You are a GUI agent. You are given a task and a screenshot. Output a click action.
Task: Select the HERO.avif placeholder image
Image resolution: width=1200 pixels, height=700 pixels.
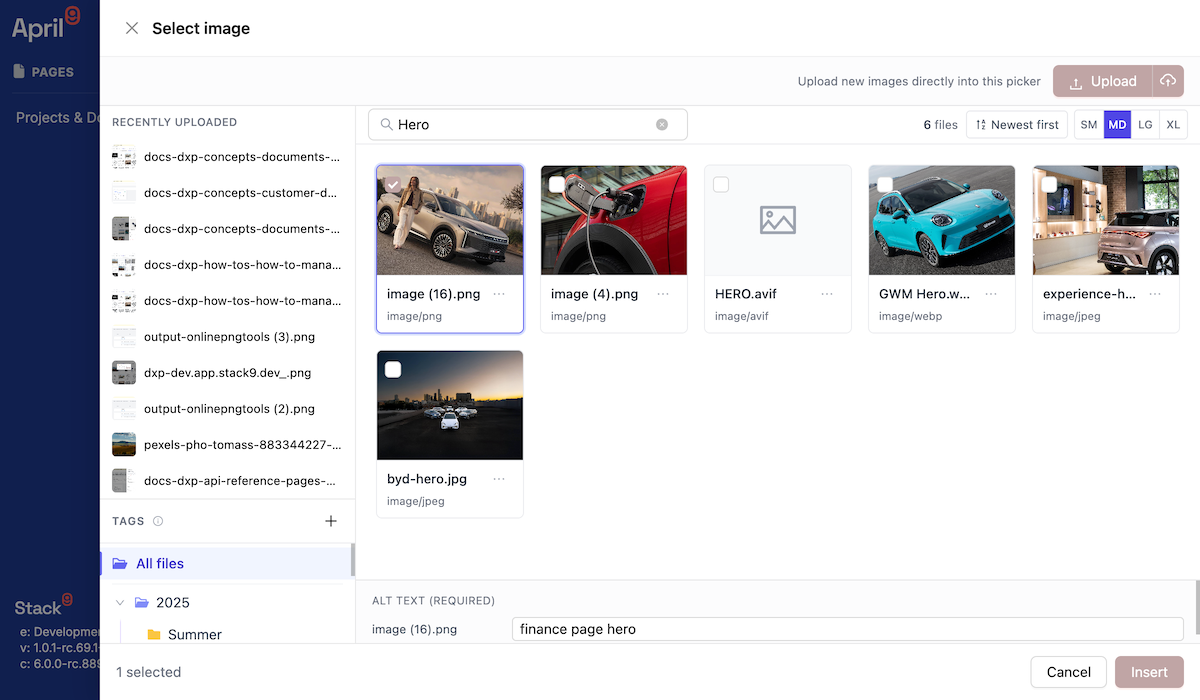[778, 220]
